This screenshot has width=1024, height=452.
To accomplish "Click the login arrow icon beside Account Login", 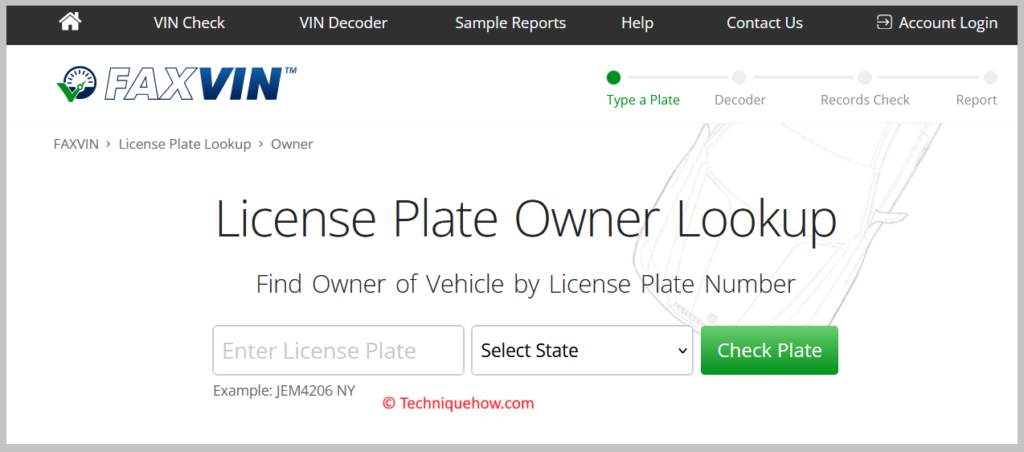I will [x=884, y=23].
